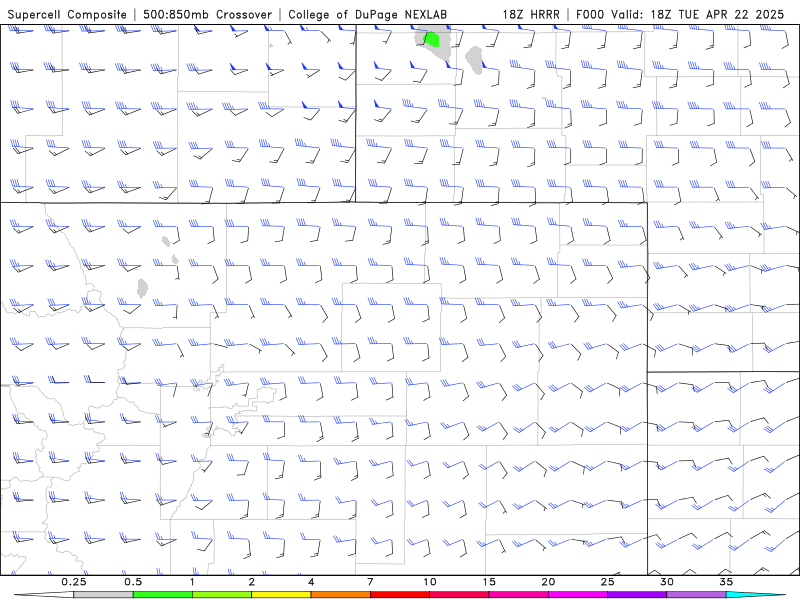Select the bright green legend swatch after 0.5

coord(162,595)
